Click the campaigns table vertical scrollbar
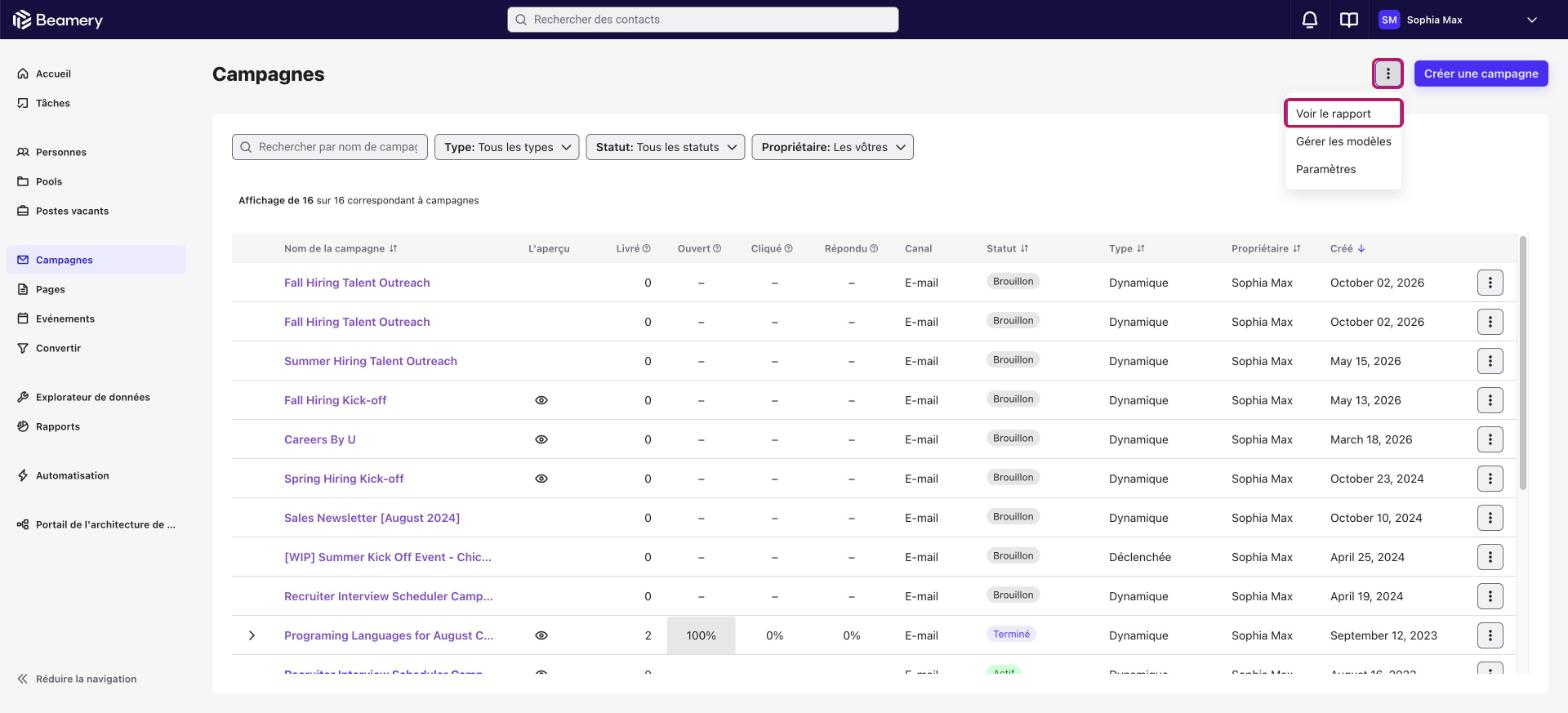Image resolution: width=1568 pixels, height=713 pixels. click(1523, 362)
